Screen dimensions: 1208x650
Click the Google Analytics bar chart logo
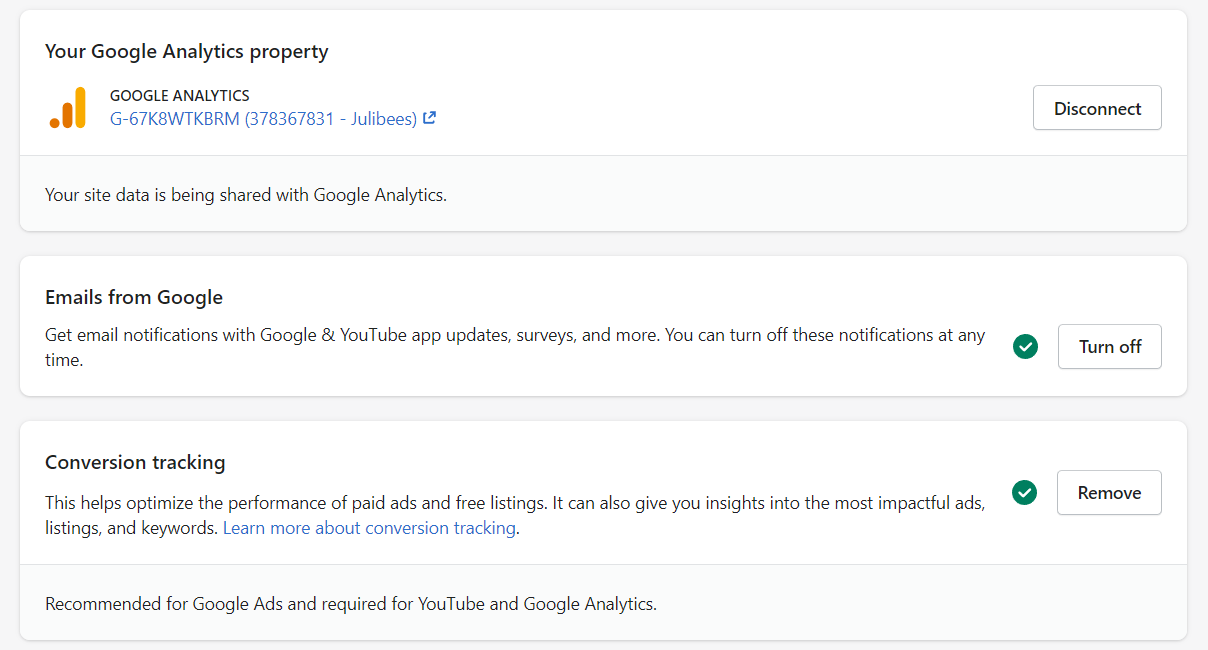pos(68,108)
